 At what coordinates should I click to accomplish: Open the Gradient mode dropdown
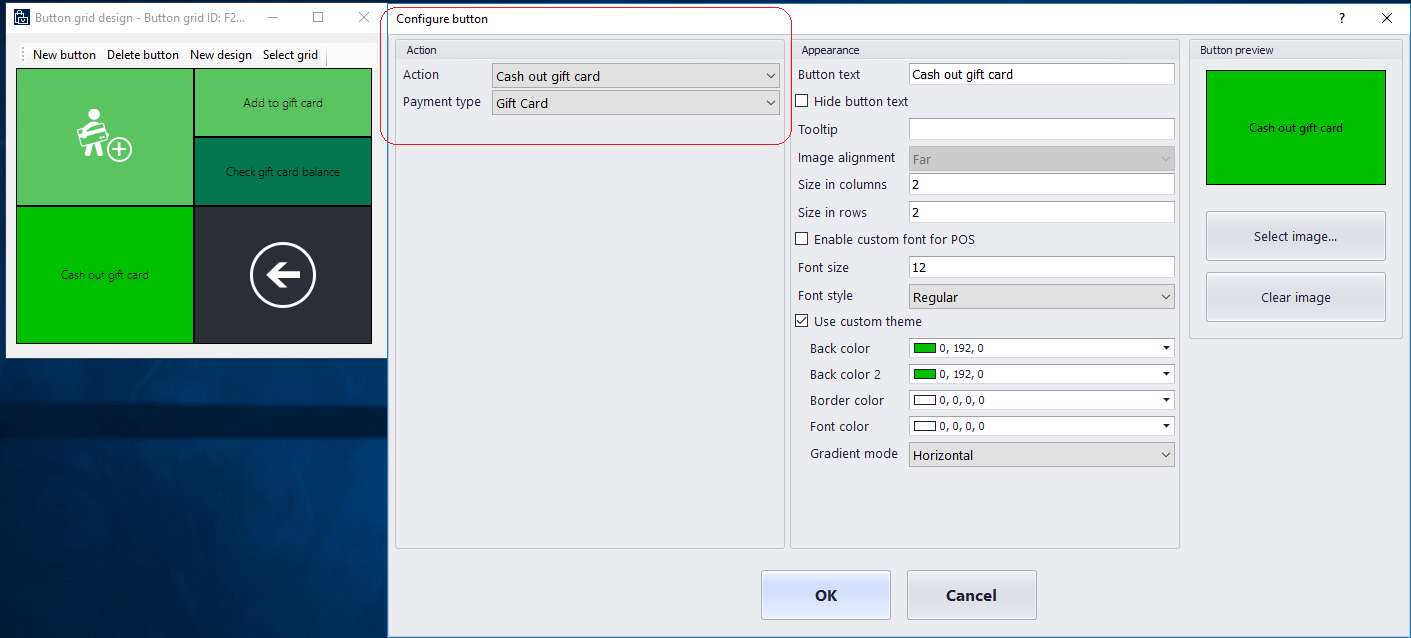point(1042,455)
